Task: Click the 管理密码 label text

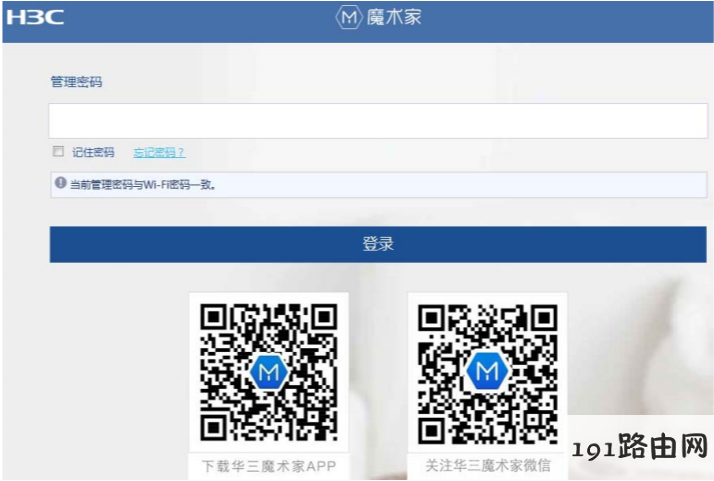Action: [x=76, y=82]
